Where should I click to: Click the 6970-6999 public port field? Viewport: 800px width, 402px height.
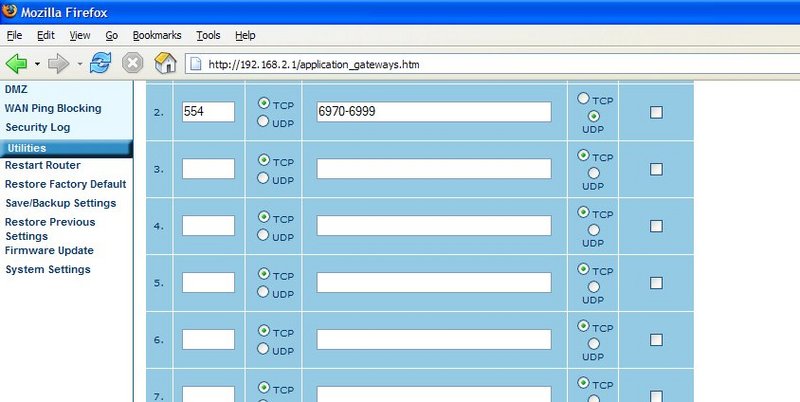pyautogui.click(x=434, y=112)
